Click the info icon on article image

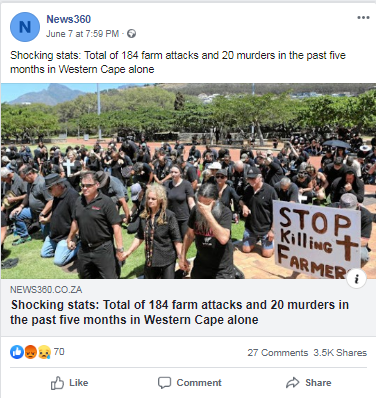point(356,278)
